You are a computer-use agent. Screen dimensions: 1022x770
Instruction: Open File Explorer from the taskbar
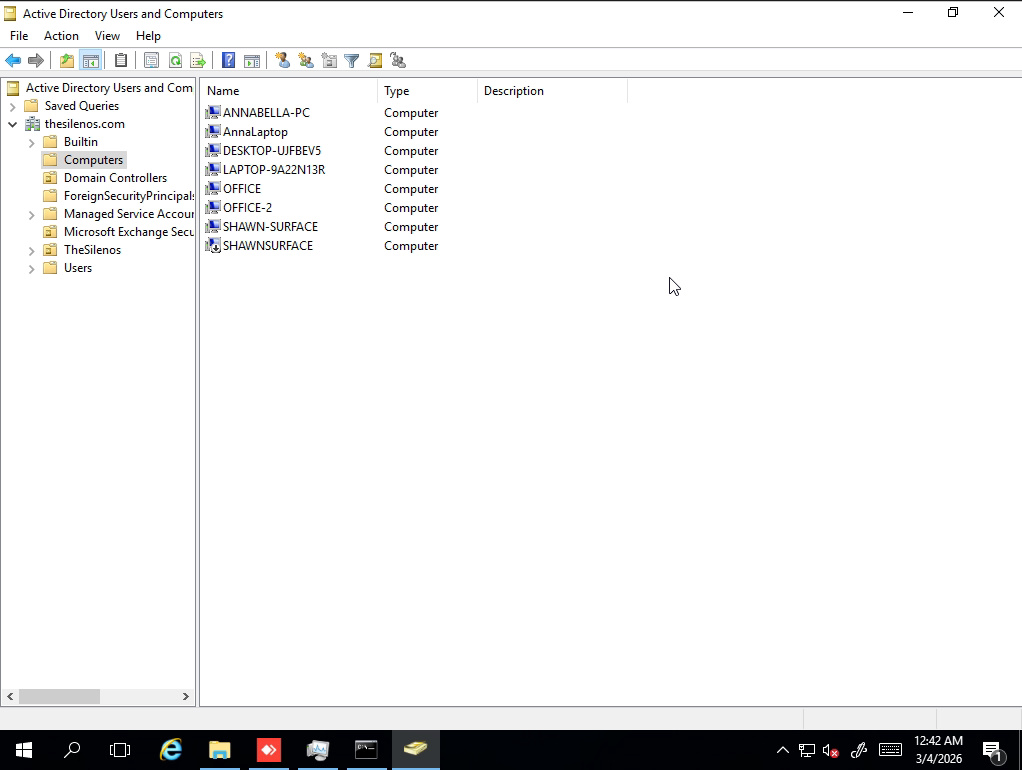coord(220,750)
